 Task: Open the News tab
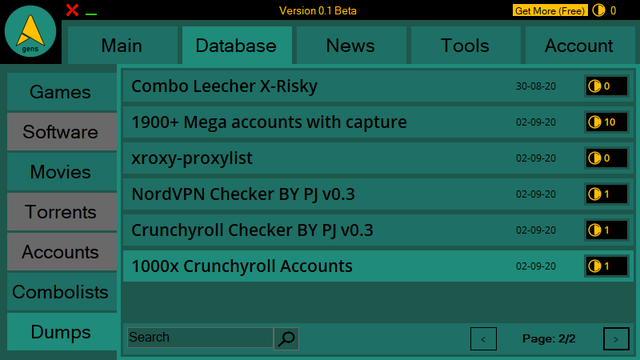(351, 45)
